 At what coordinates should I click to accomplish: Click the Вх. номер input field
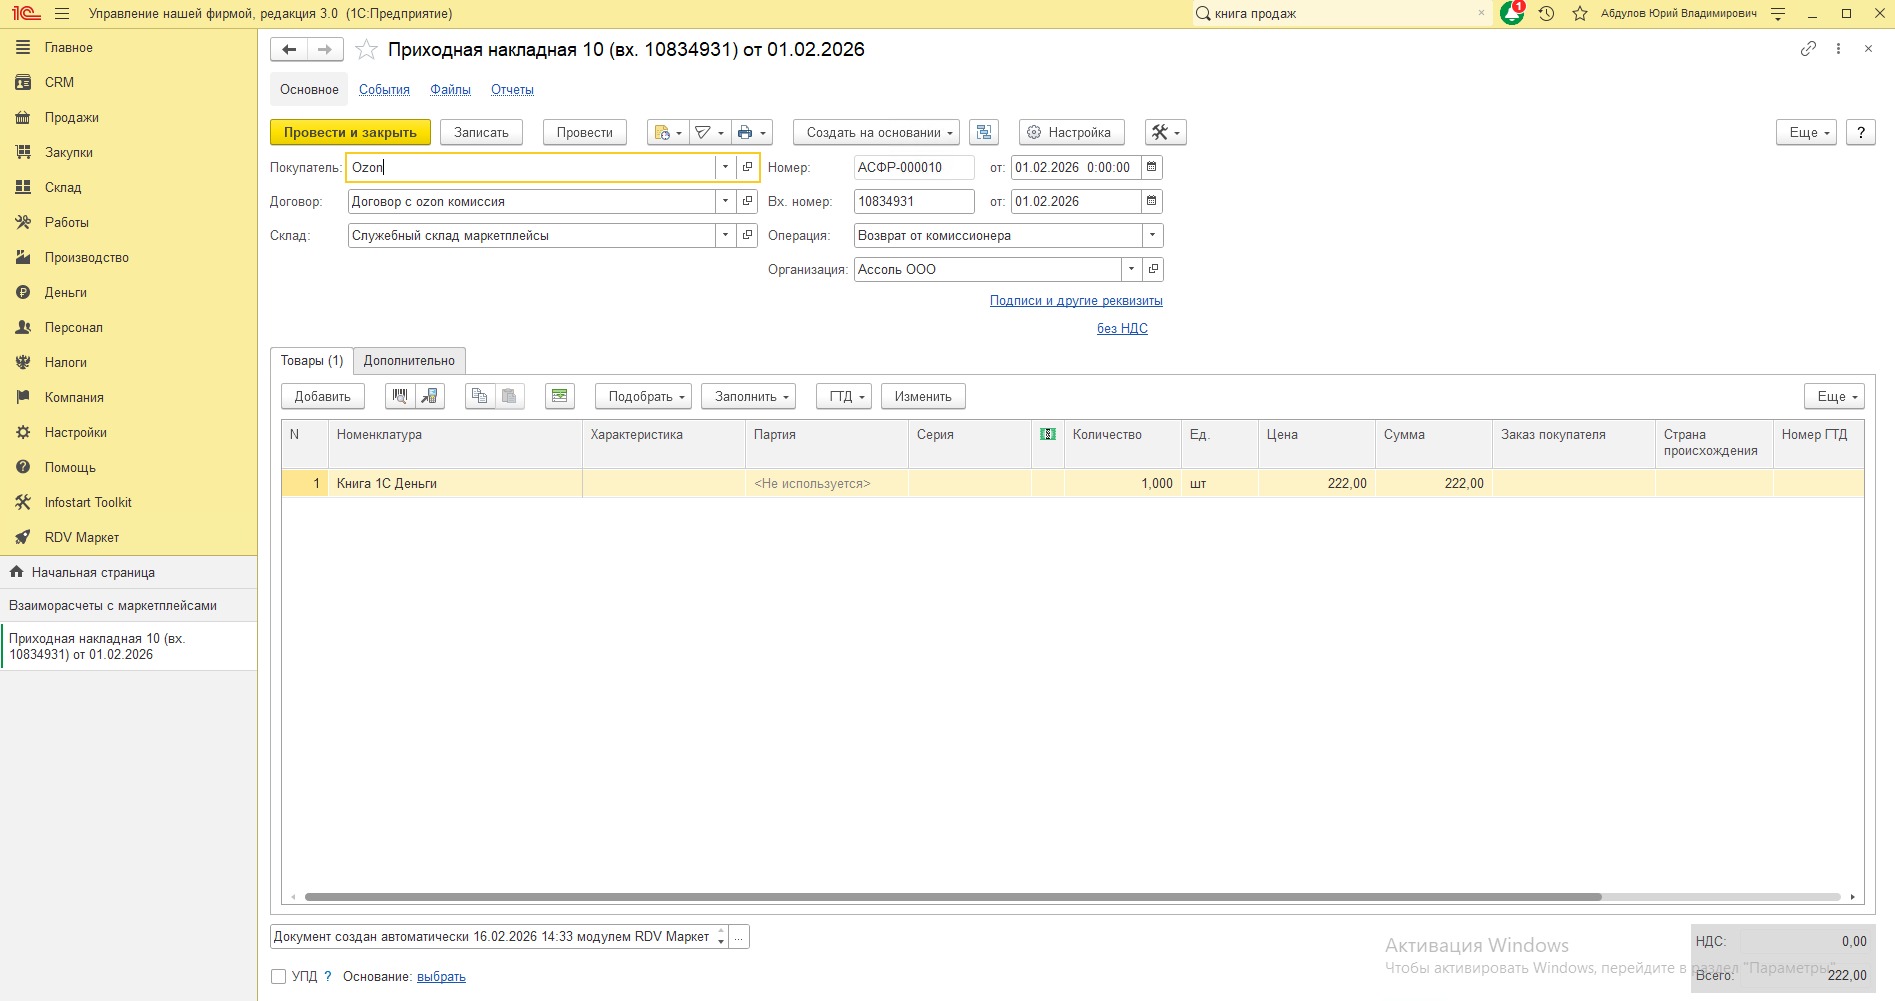(913, 202)
